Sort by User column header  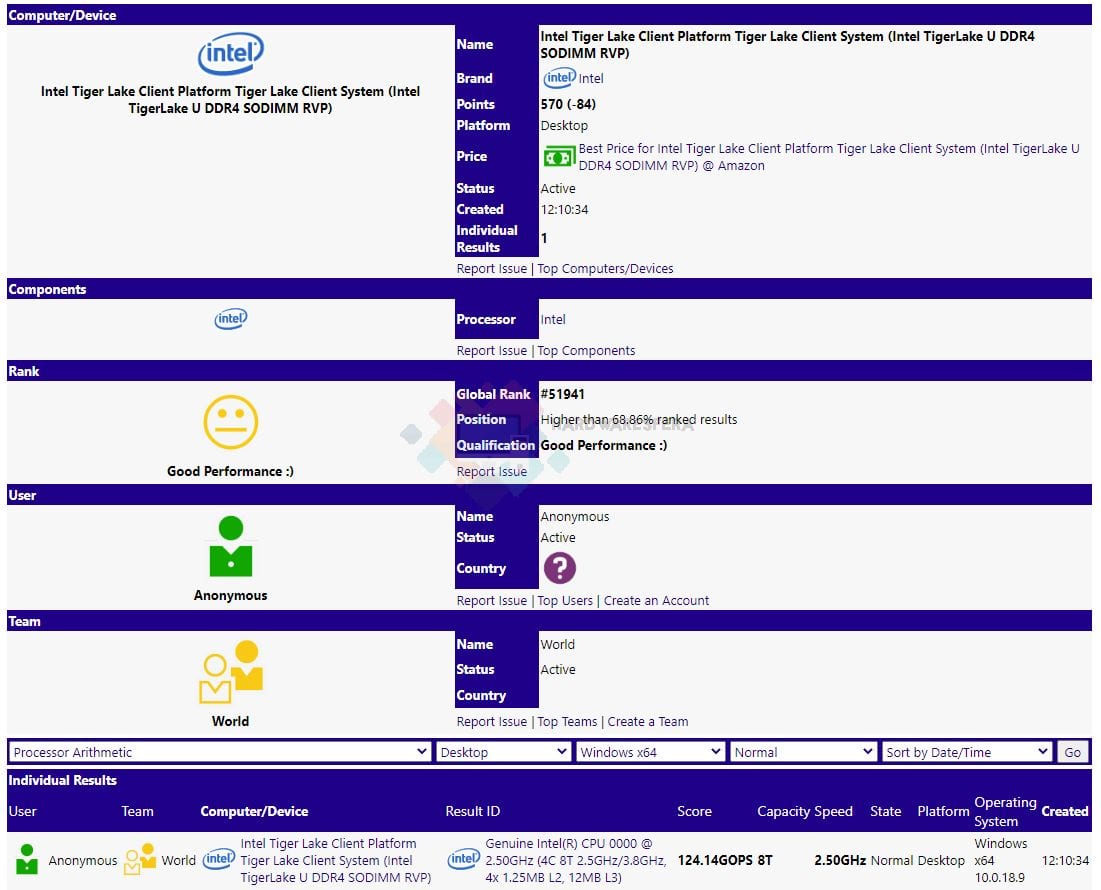tap(22, 811)
